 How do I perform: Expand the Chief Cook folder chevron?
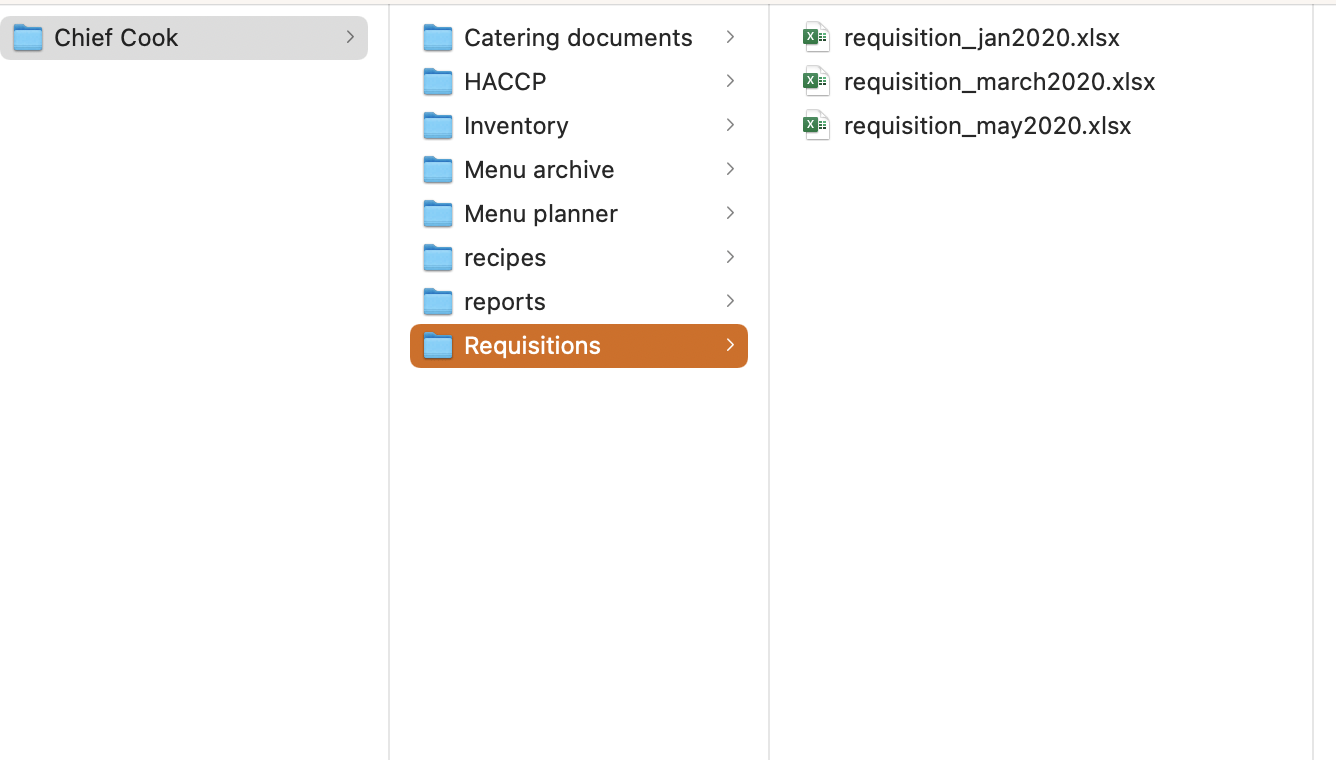point(350,37)
